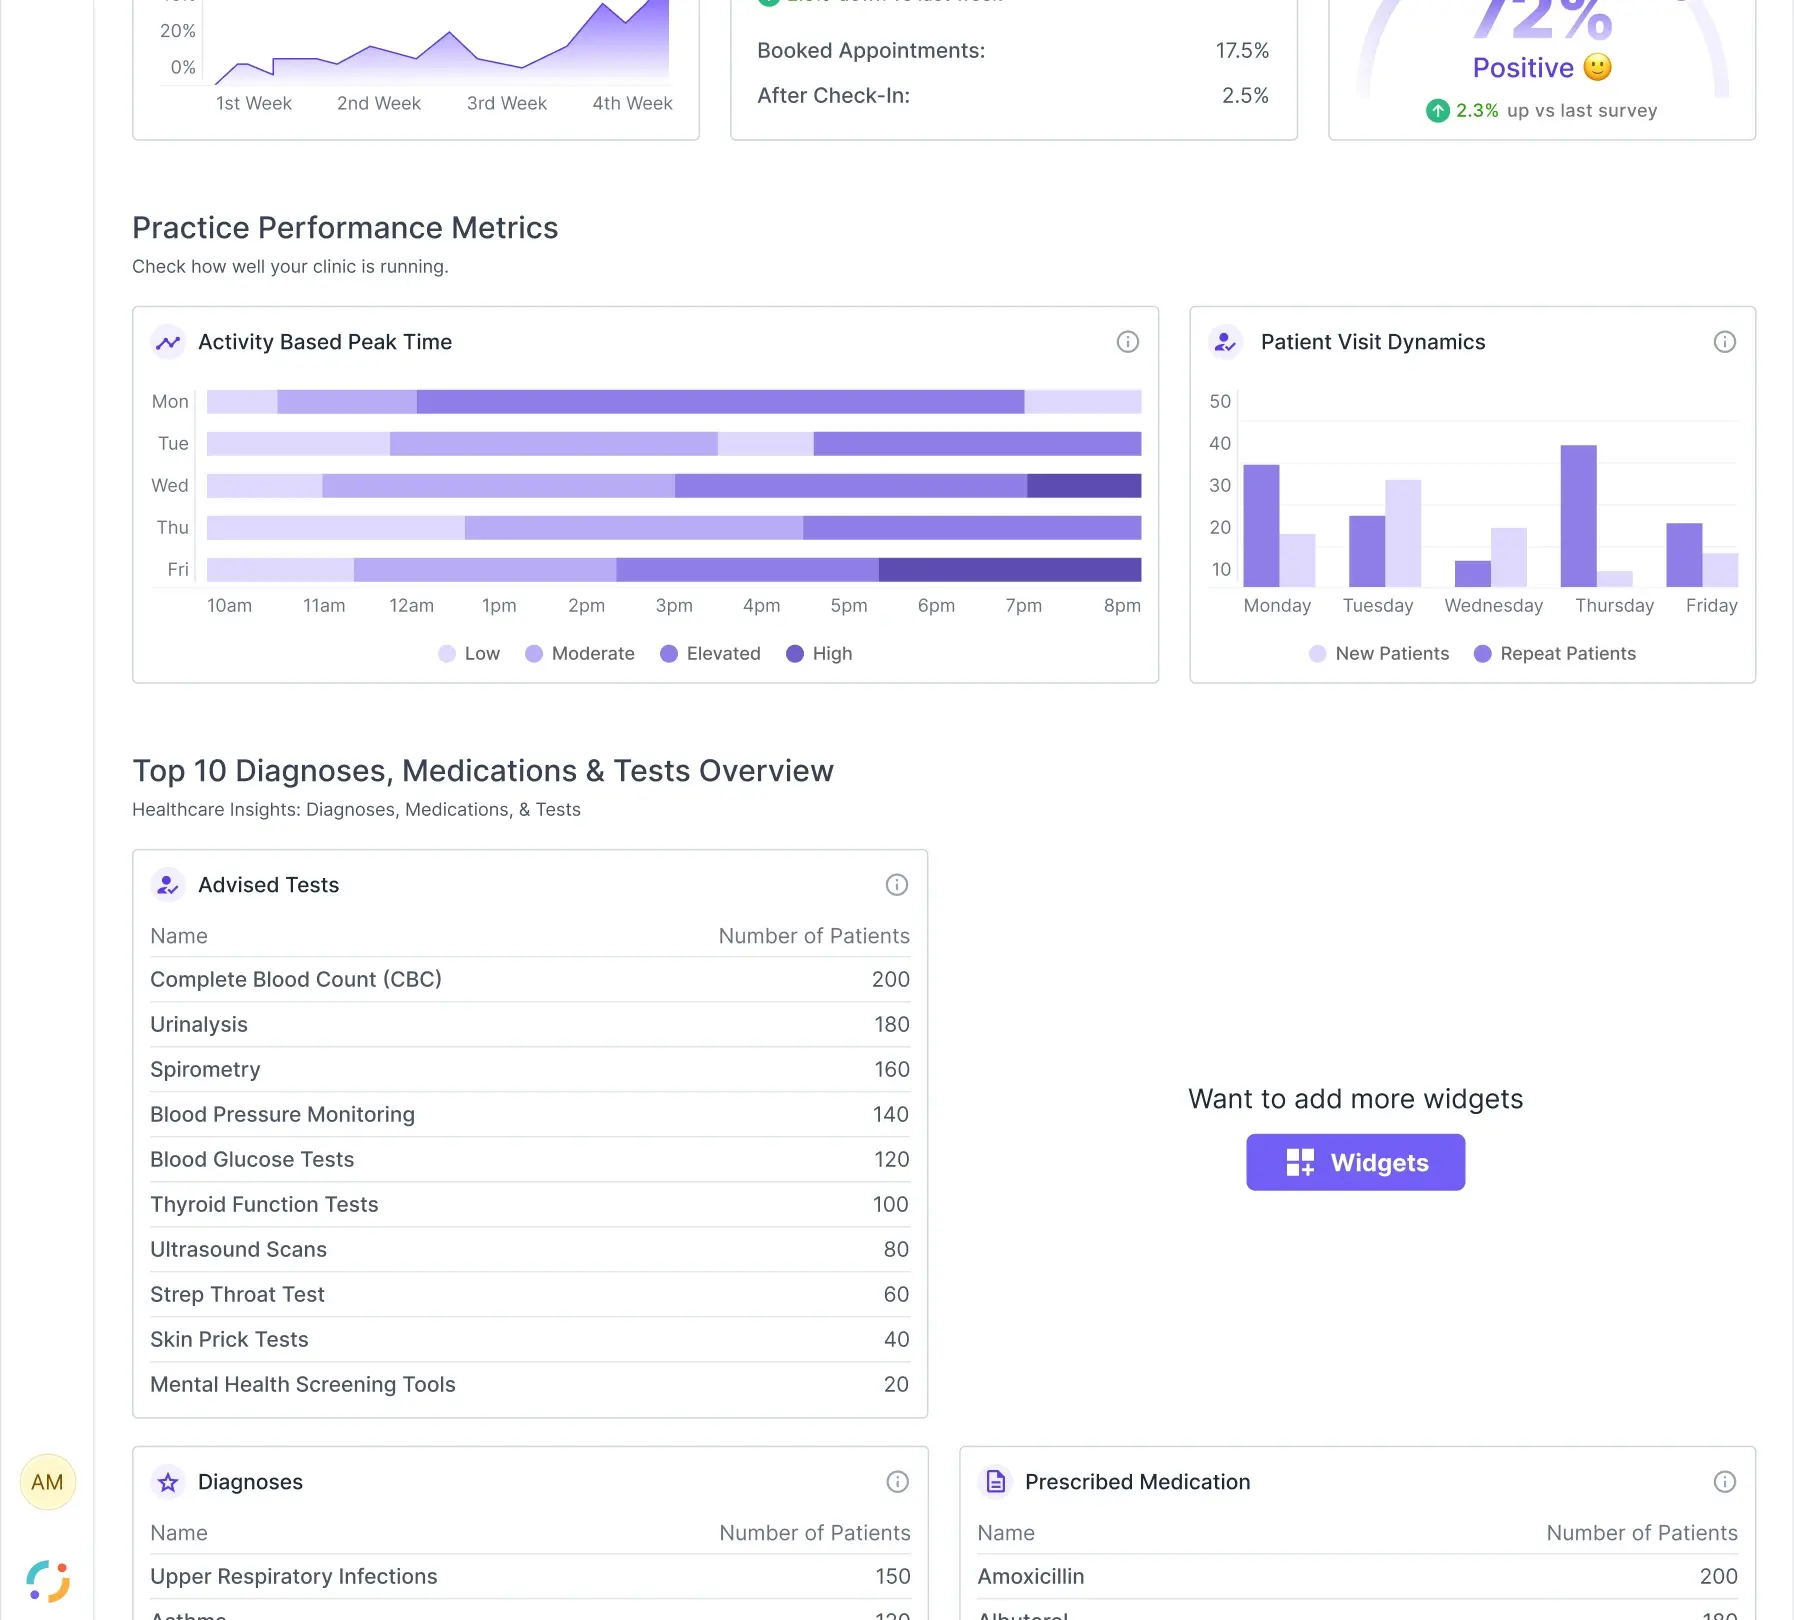Viewport: 1794px width, 1620px height.
Task: Click the Activity Based Peak Time info icon
Action: (1127, 342)
